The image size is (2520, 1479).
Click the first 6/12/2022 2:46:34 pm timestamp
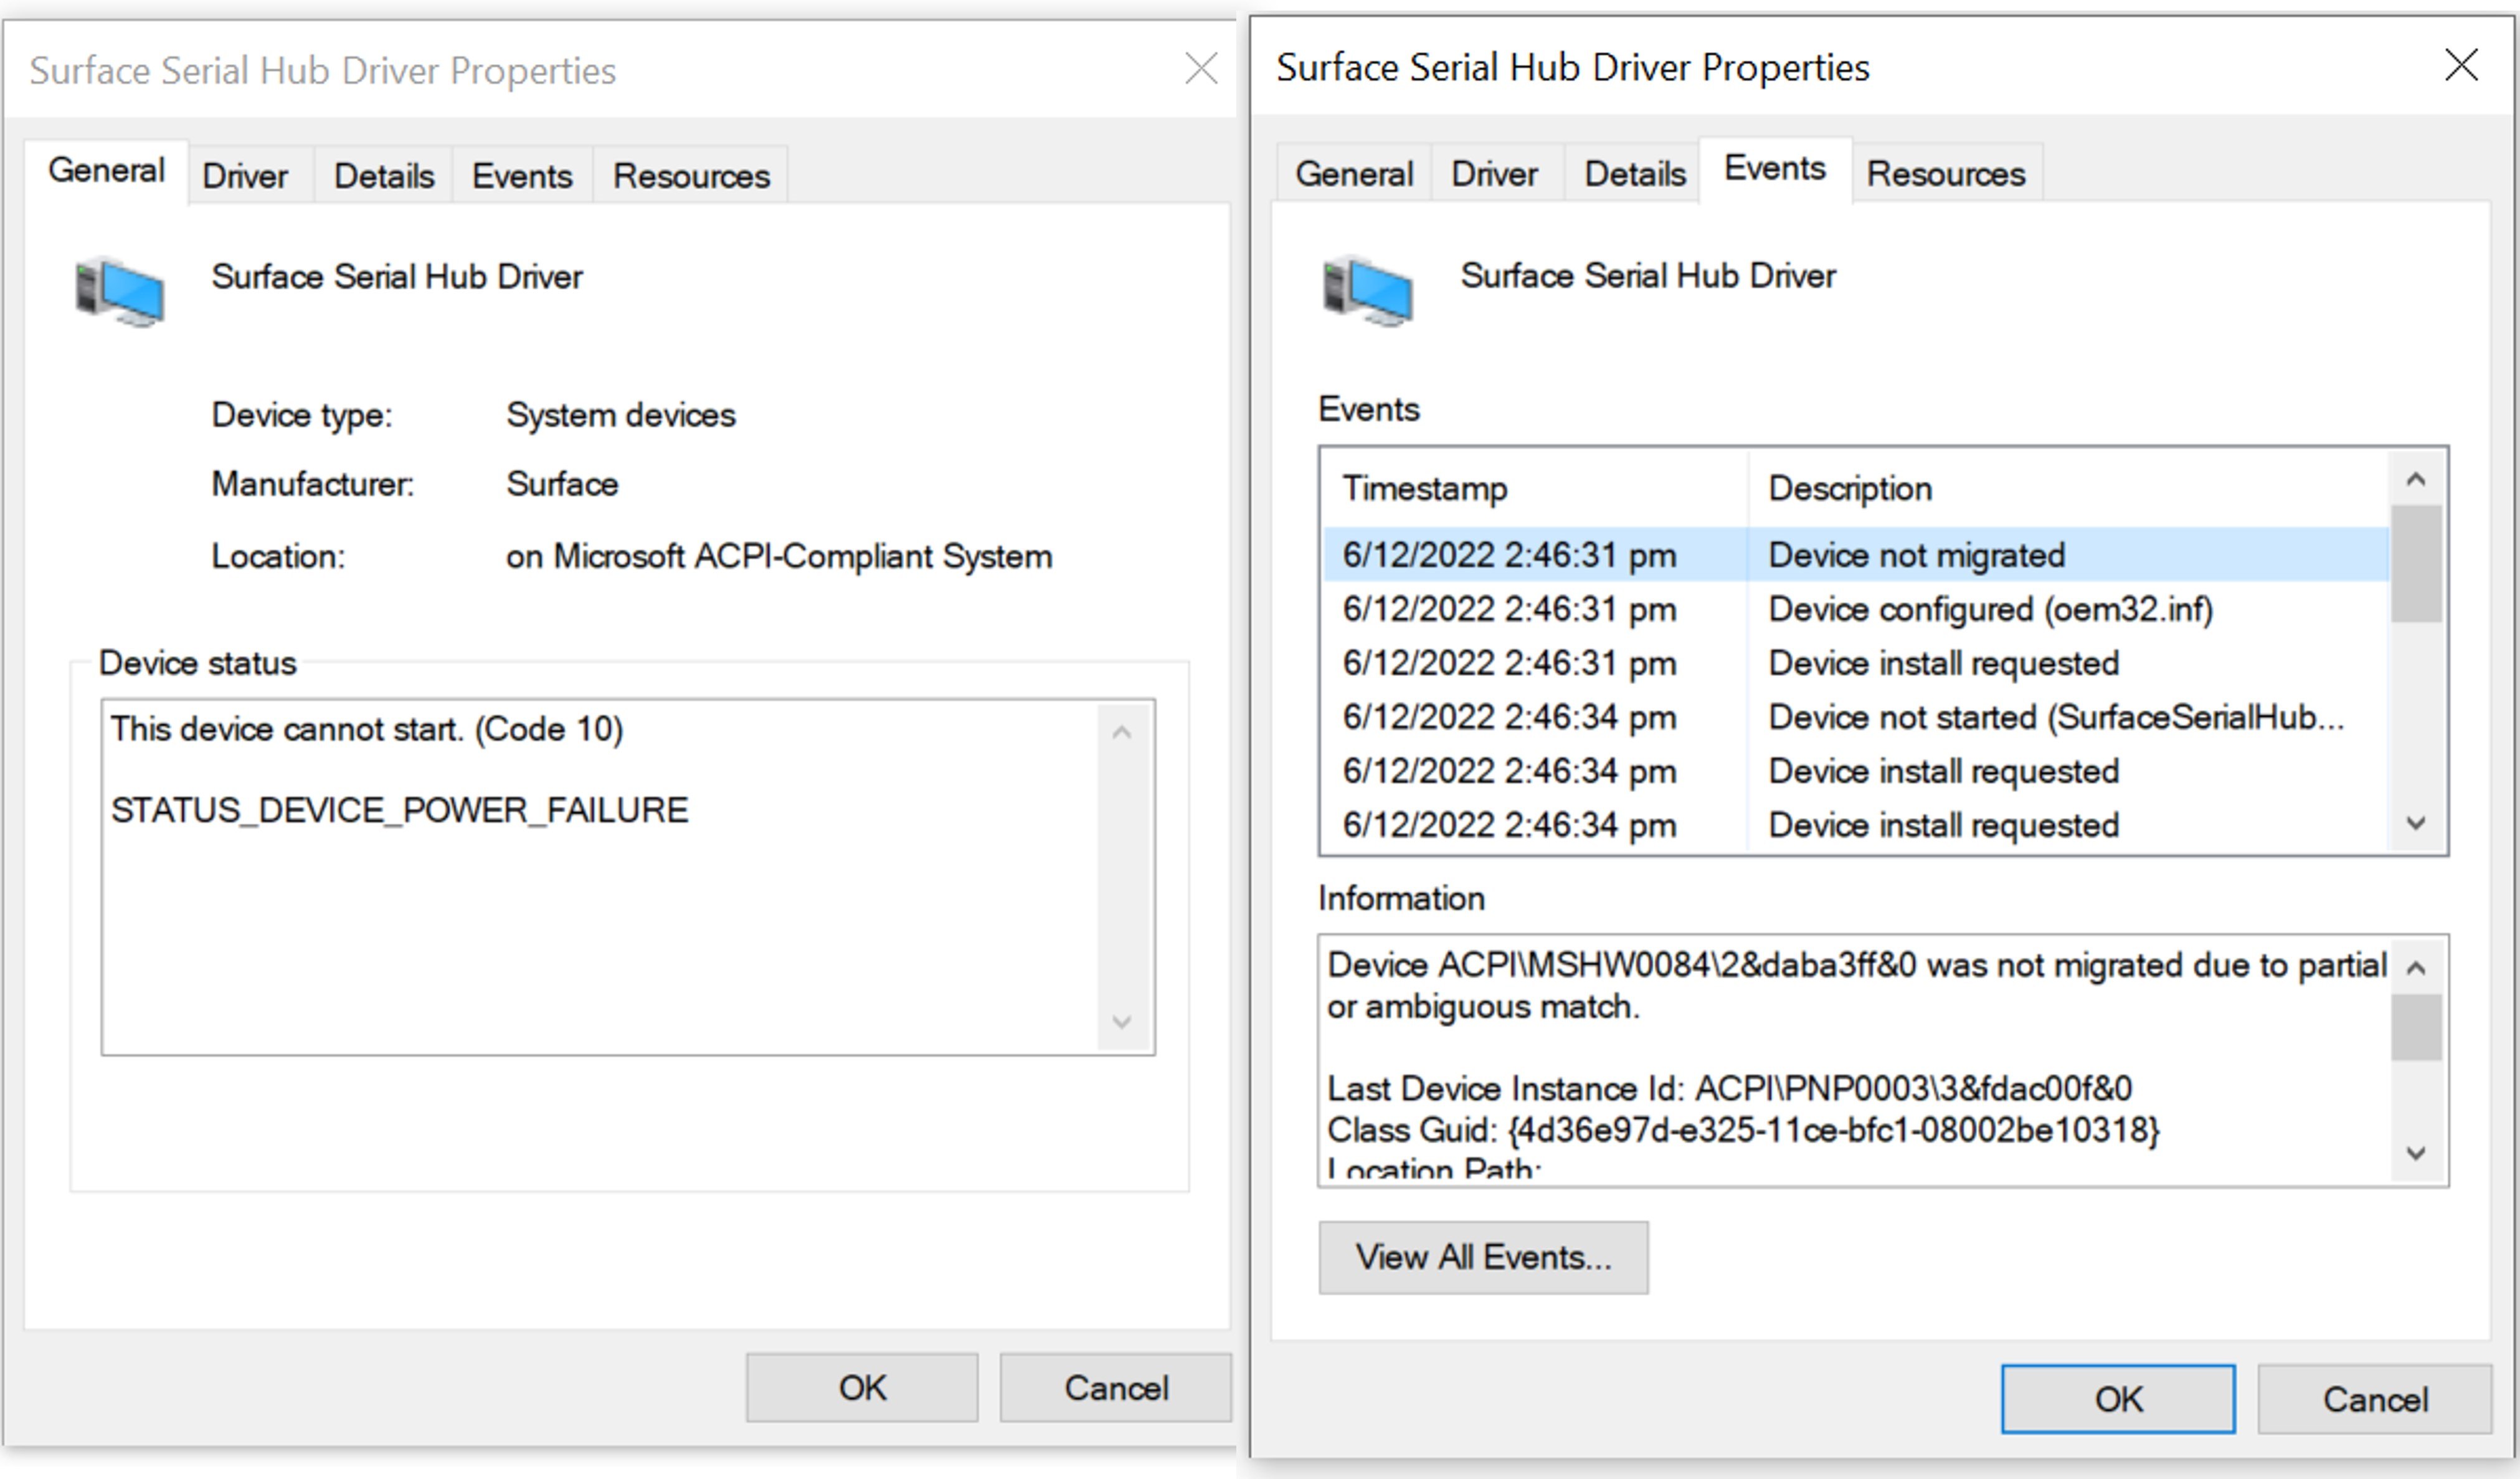(x=1509, y=717)
